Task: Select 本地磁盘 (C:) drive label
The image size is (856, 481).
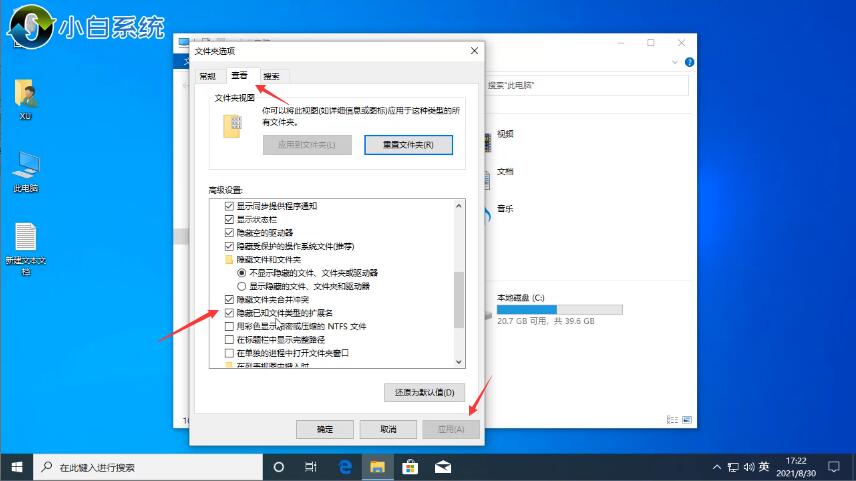Action: tap(521, 298)
